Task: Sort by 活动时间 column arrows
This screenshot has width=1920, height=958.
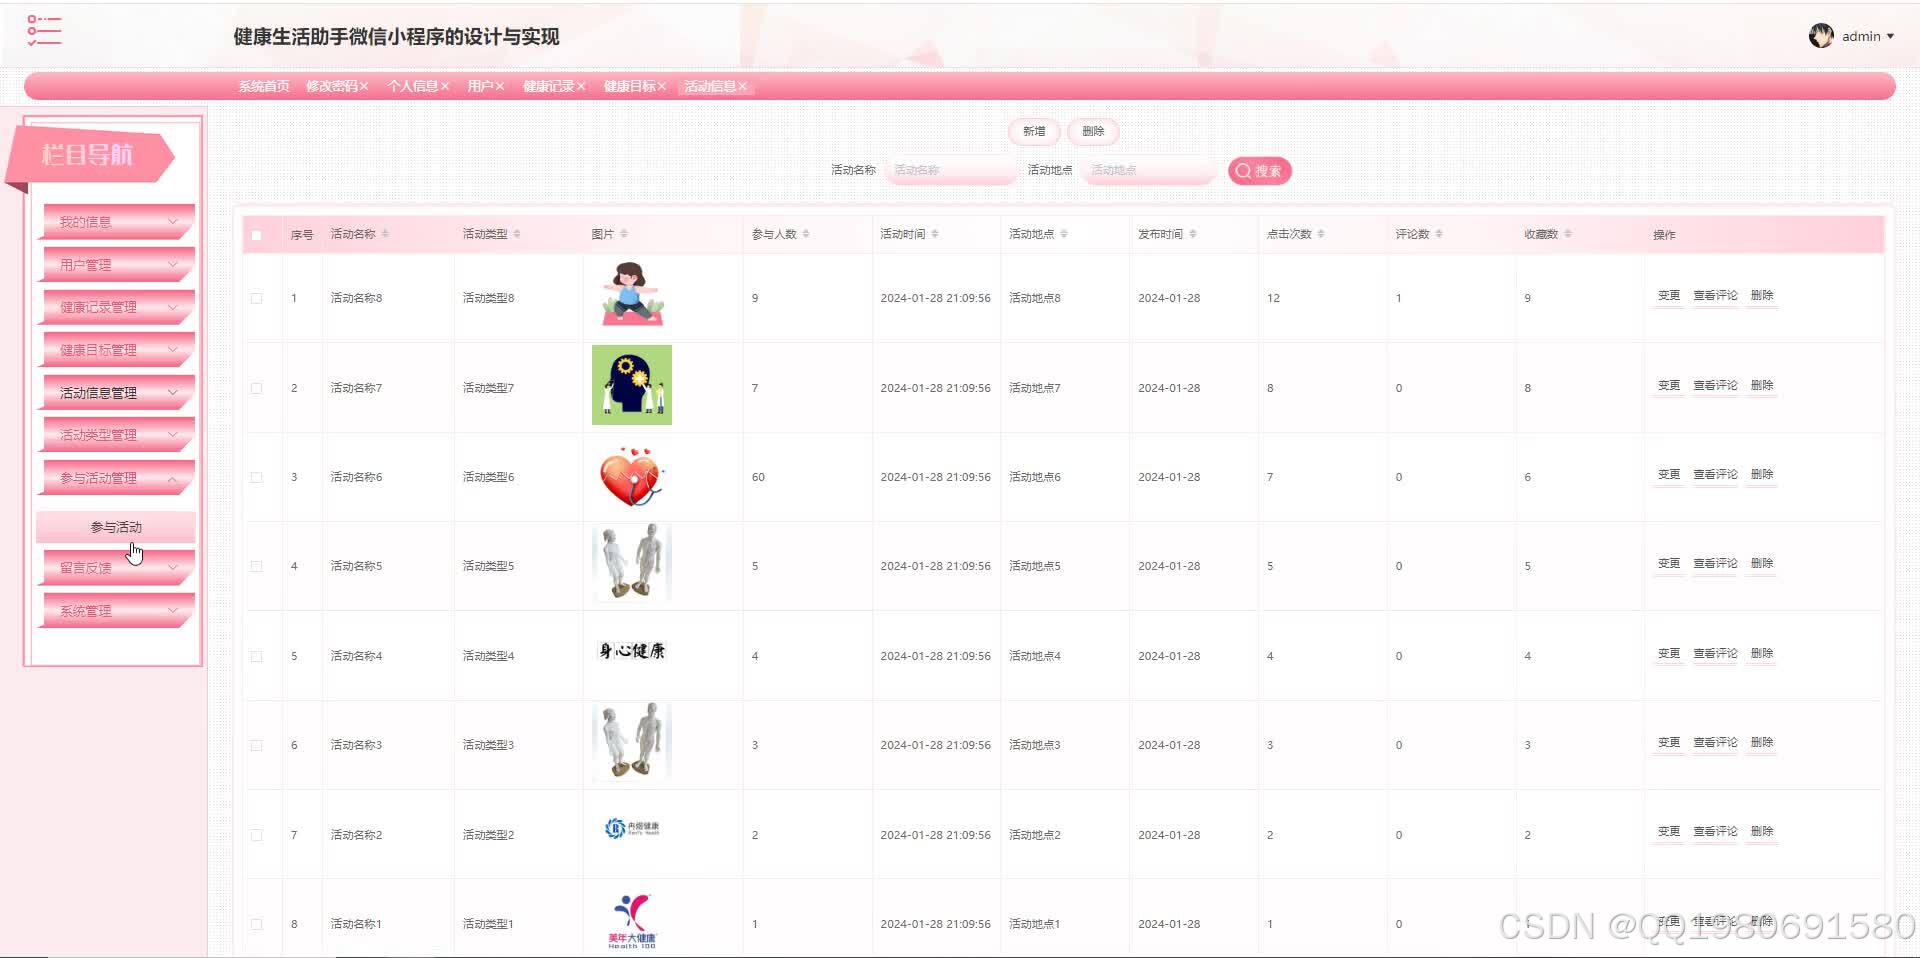Action: click(935, 234)
